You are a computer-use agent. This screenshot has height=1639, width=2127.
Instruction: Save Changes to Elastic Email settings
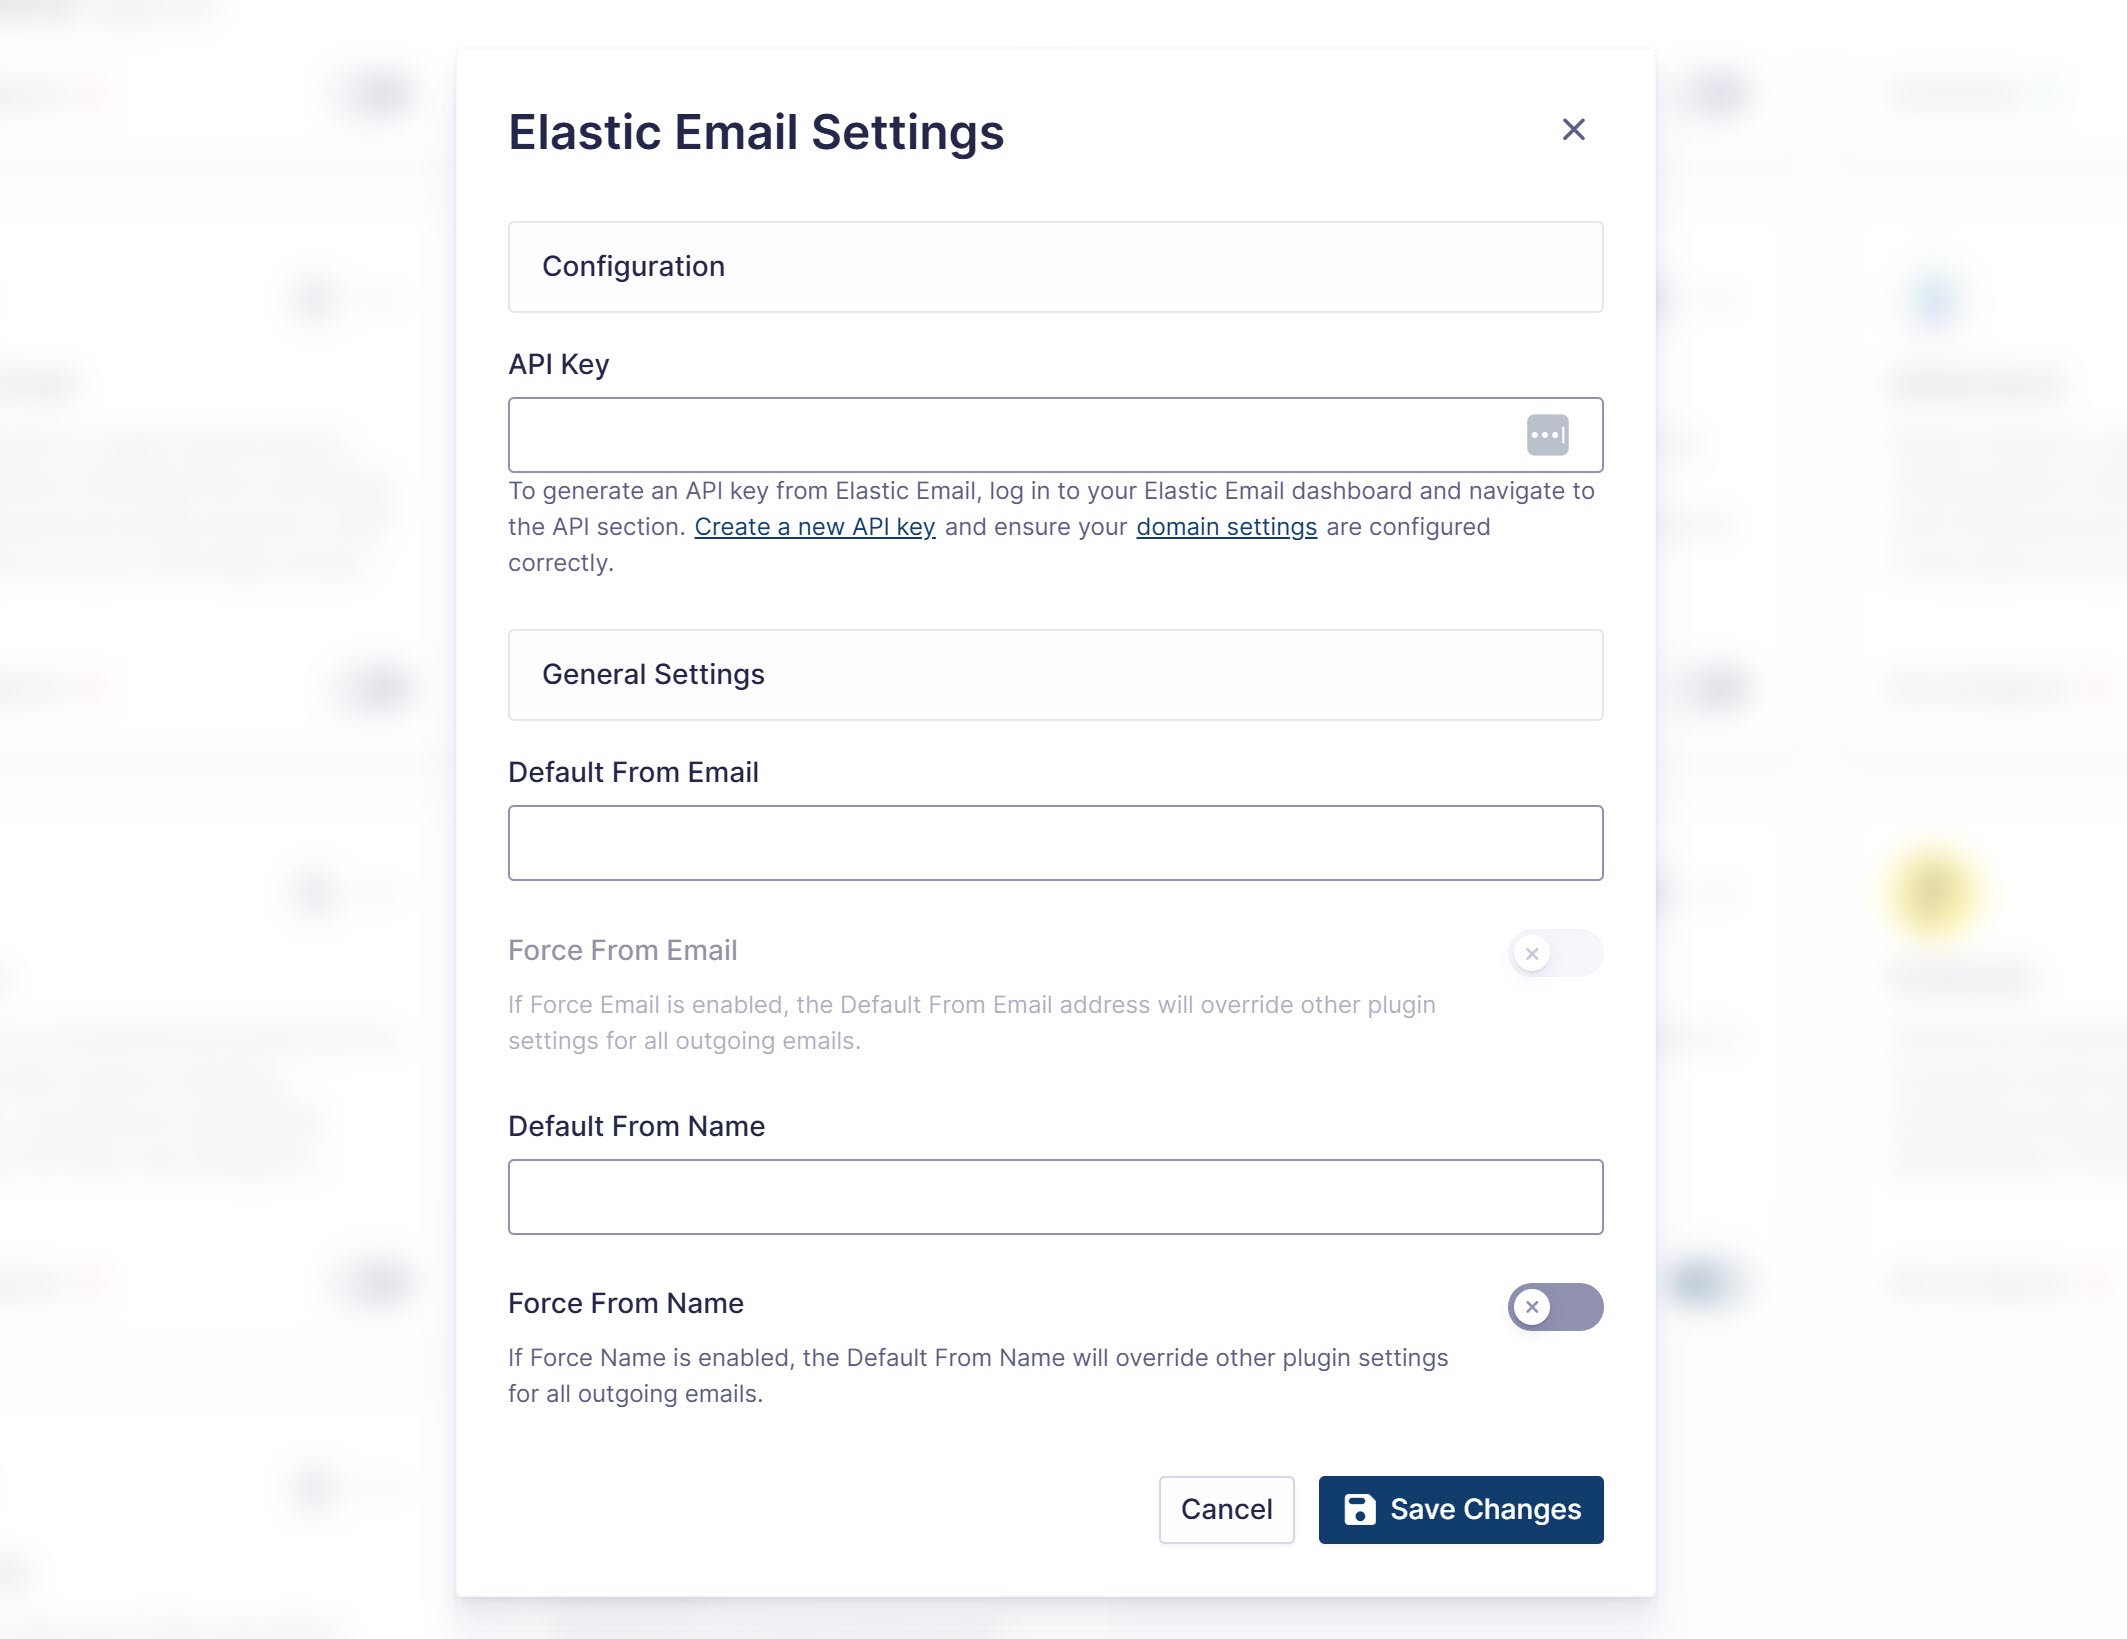coord(1460,1509)
